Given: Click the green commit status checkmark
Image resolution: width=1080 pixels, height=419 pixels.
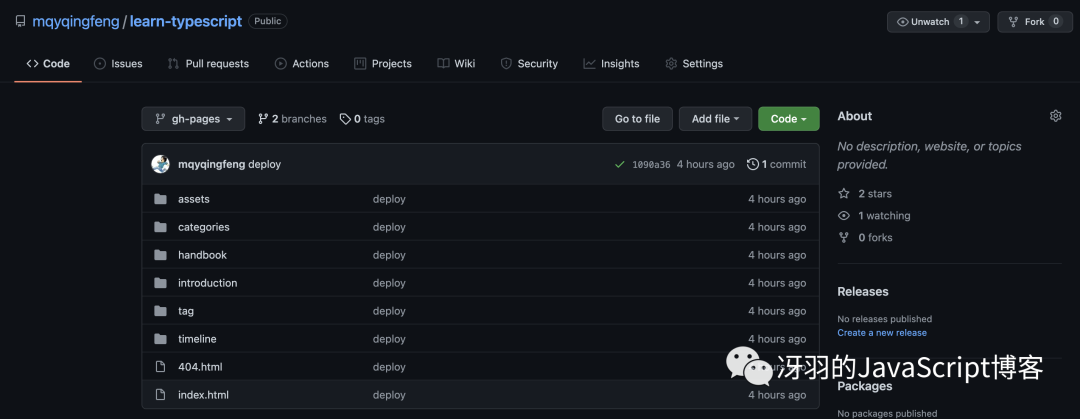Looking at the screenshot, I should click(x=620, y=164).
